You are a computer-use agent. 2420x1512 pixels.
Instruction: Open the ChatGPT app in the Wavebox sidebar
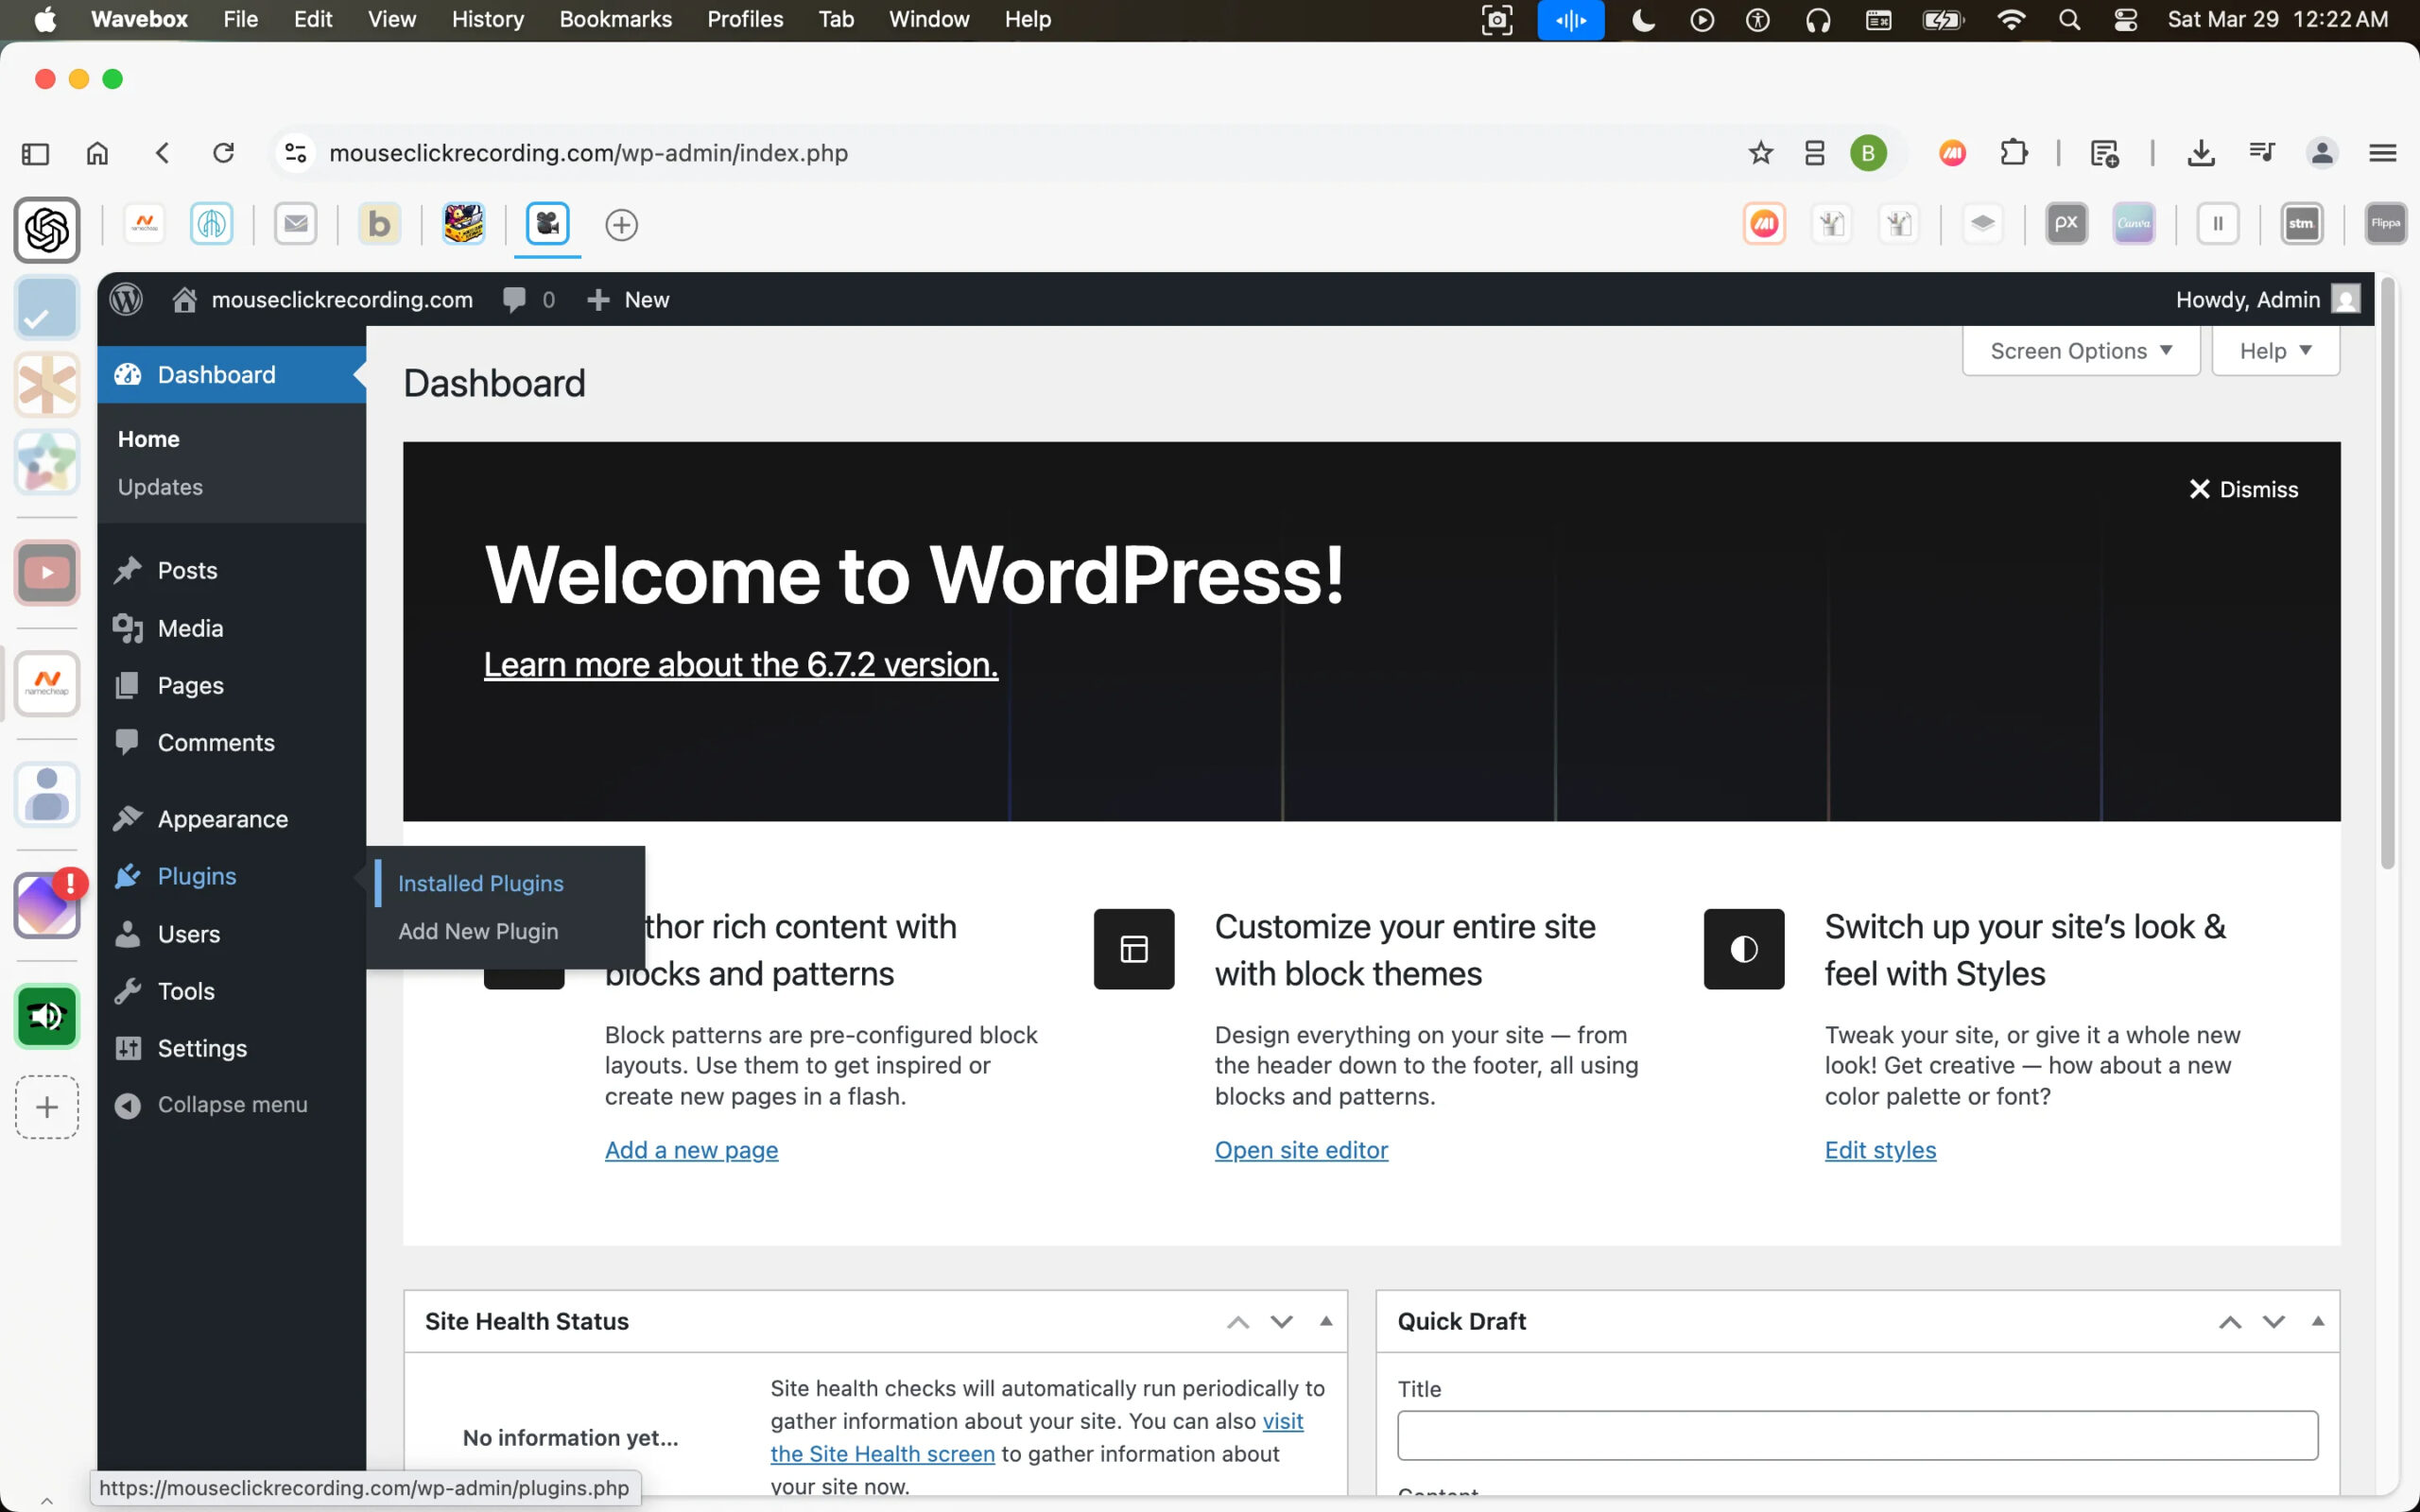pyautogui.click(x=47, y=230)
